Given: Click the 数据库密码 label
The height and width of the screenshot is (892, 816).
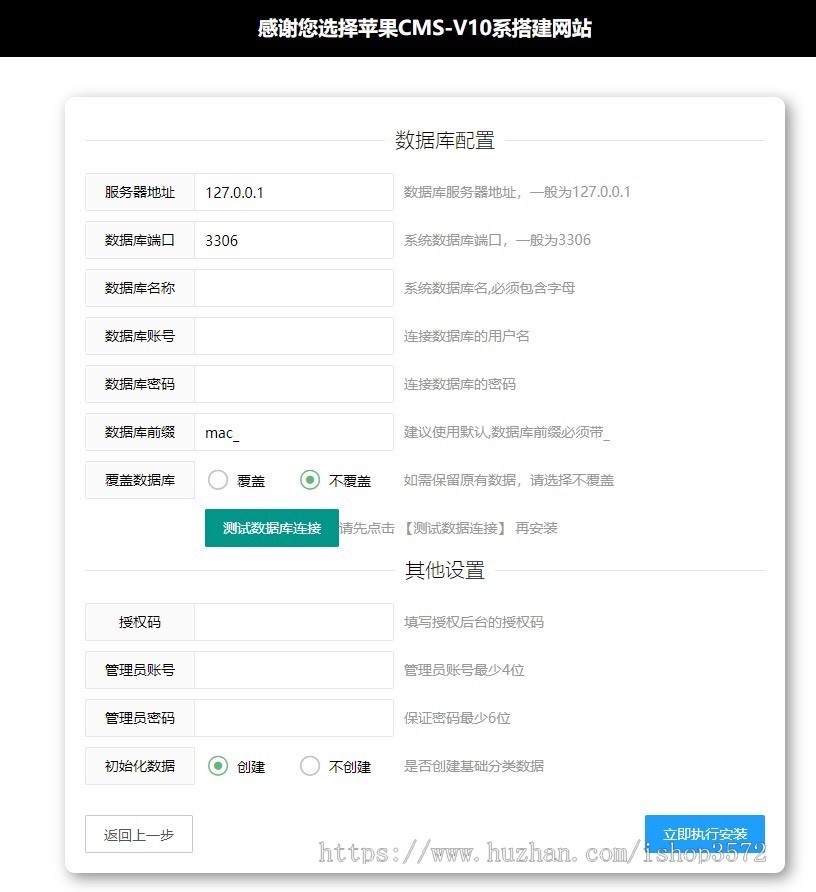Looking at the screenshot, I should coord(140,384).
